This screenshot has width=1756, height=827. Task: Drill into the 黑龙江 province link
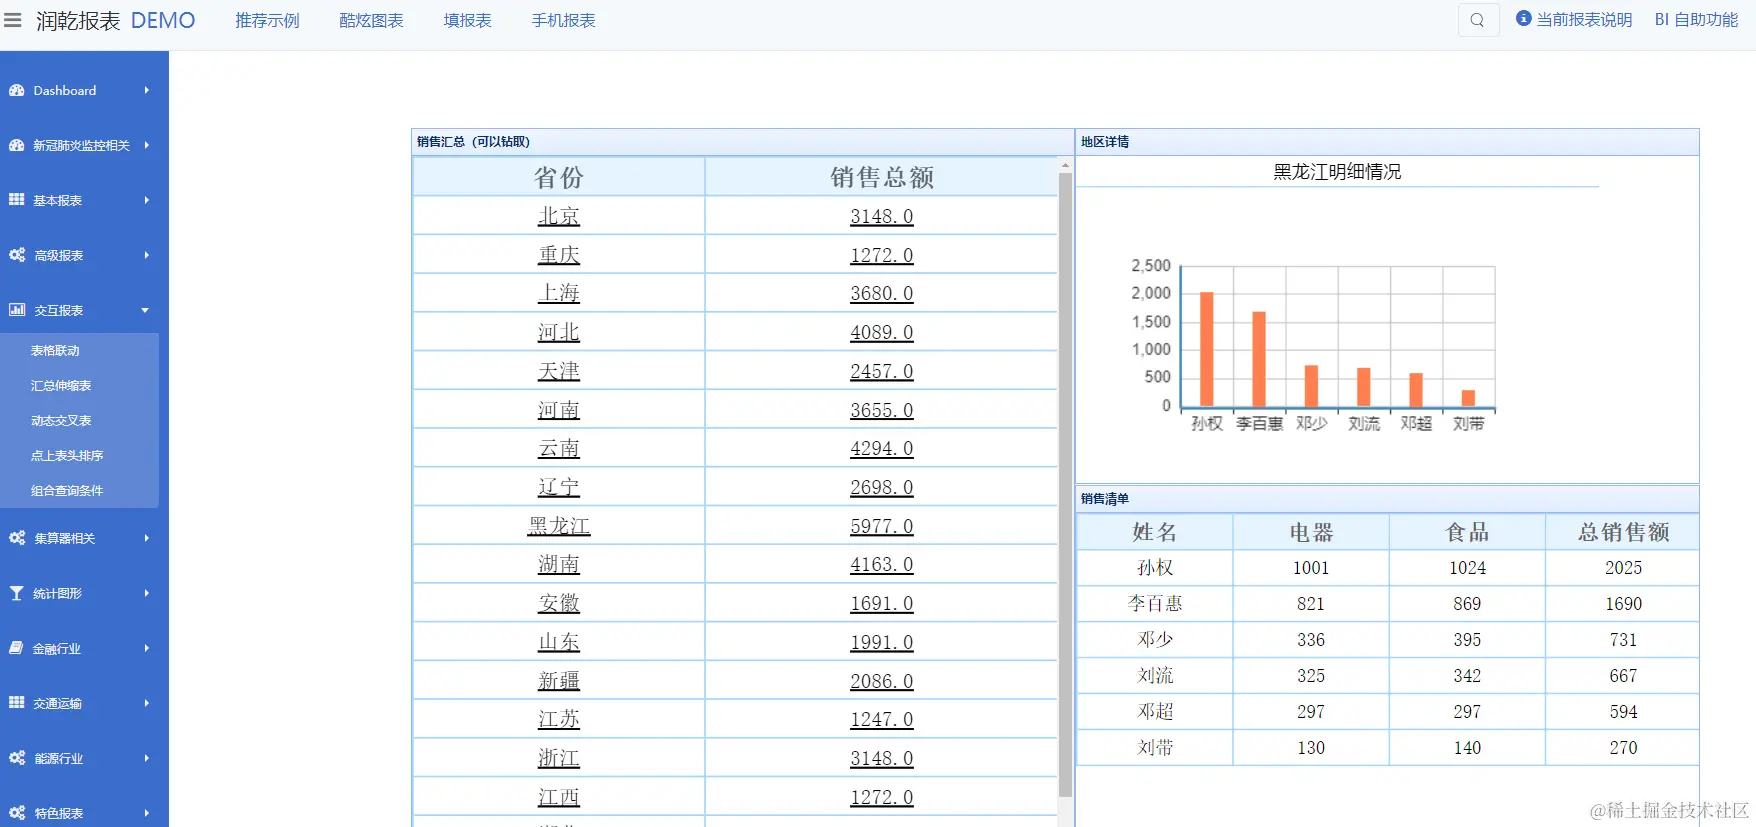[x=558, y=526]
